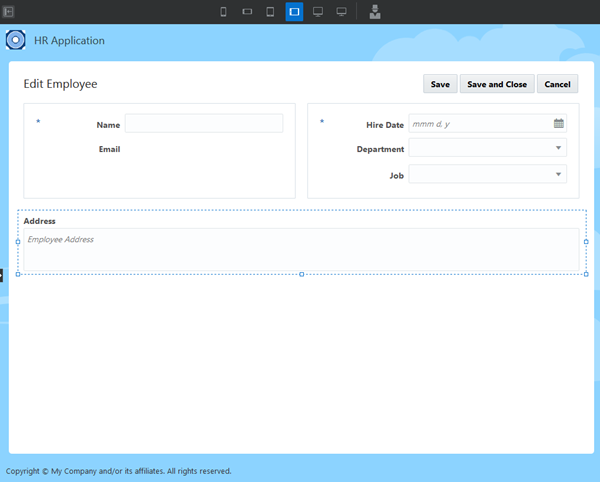Select the tablet portrait preview icon

(x=270, y=12)
